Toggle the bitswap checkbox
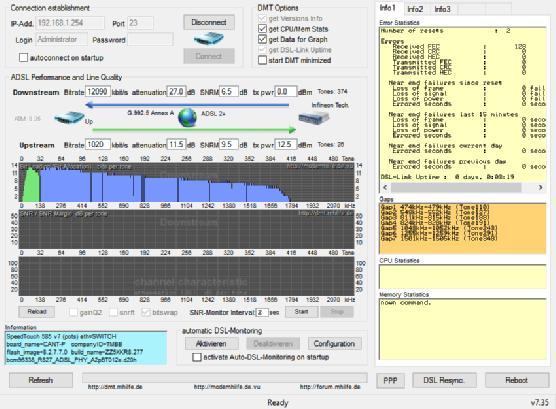The height and width of the screenshot is (409, 556). pyautogui.click(x=146, y=312)
